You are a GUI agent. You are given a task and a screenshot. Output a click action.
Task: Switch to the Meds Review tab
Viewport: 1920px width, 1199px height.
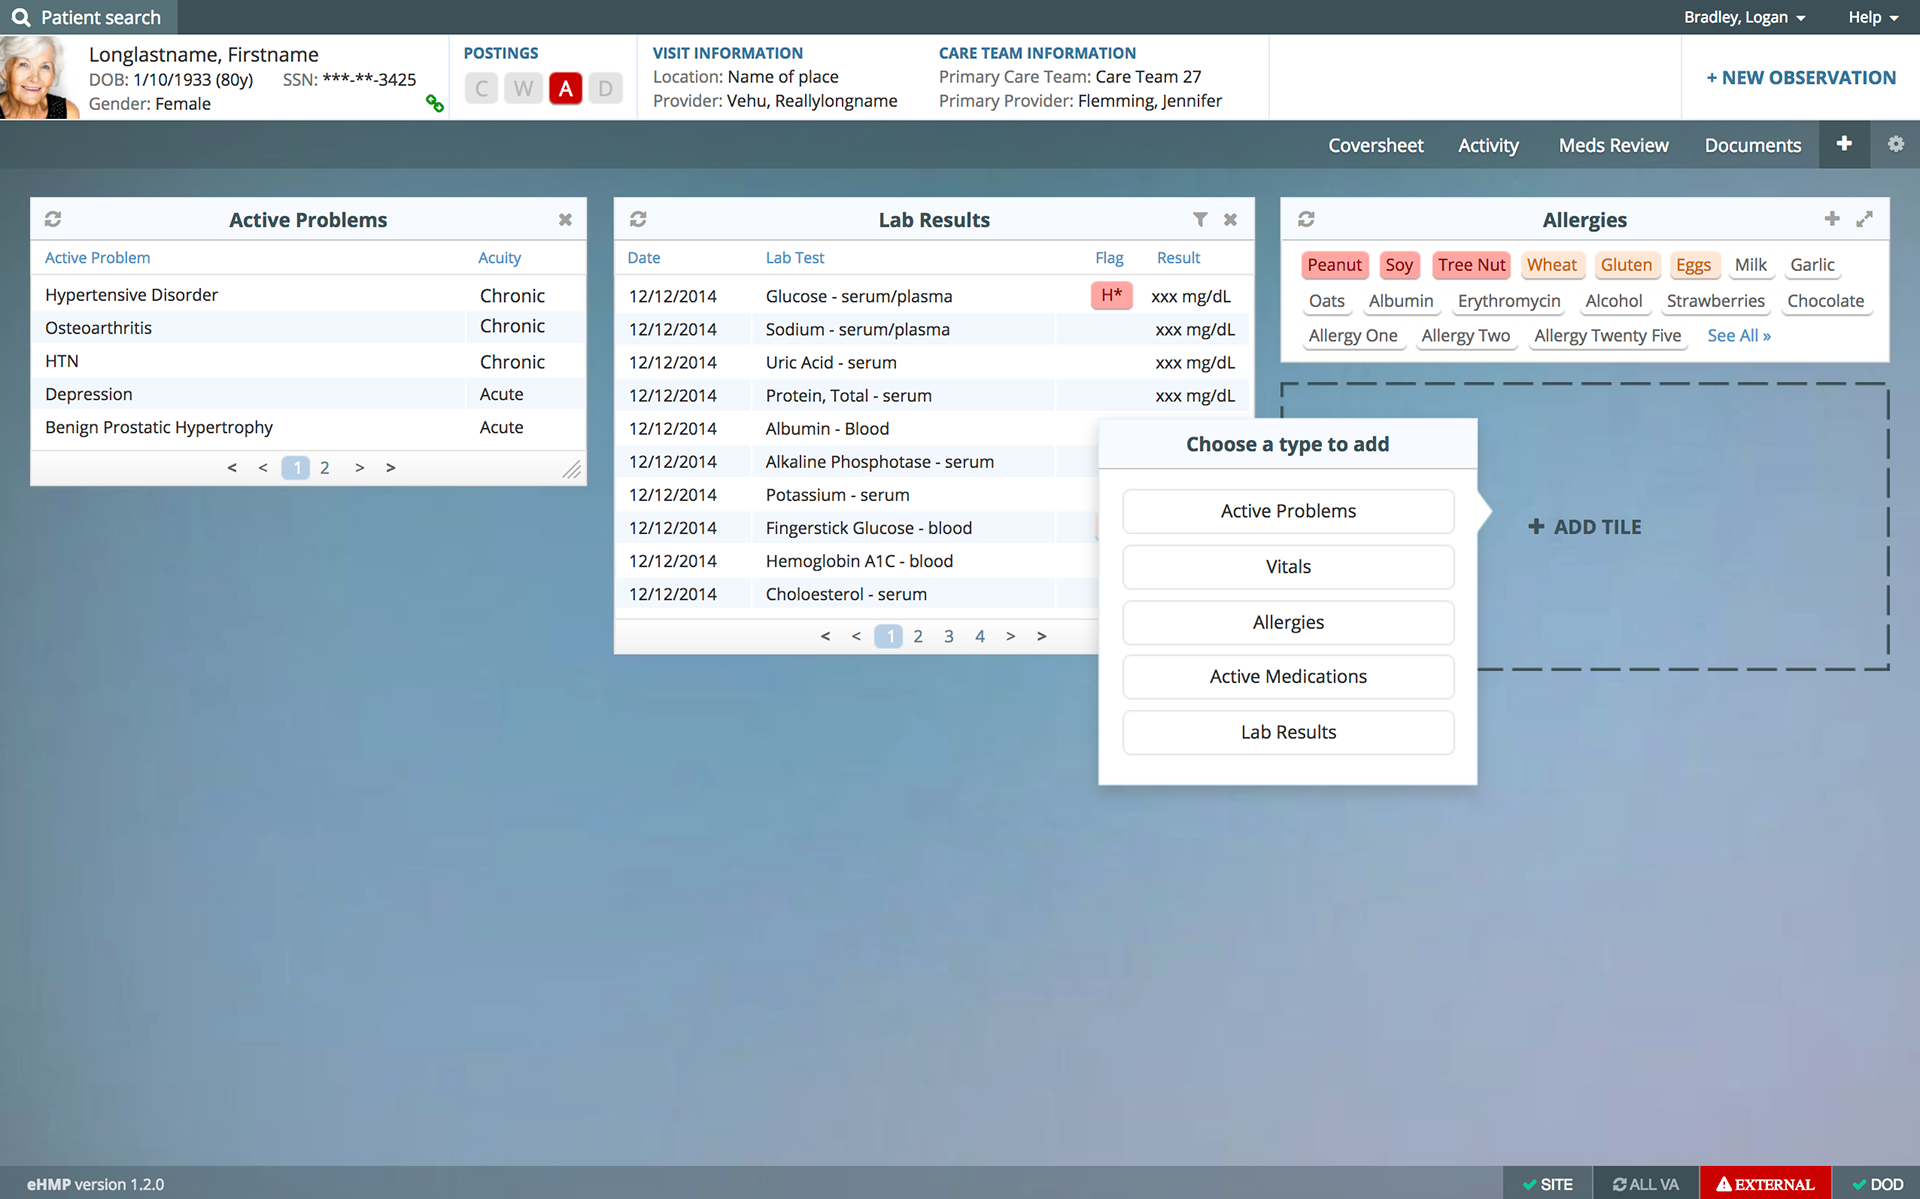coord(1613,145)
